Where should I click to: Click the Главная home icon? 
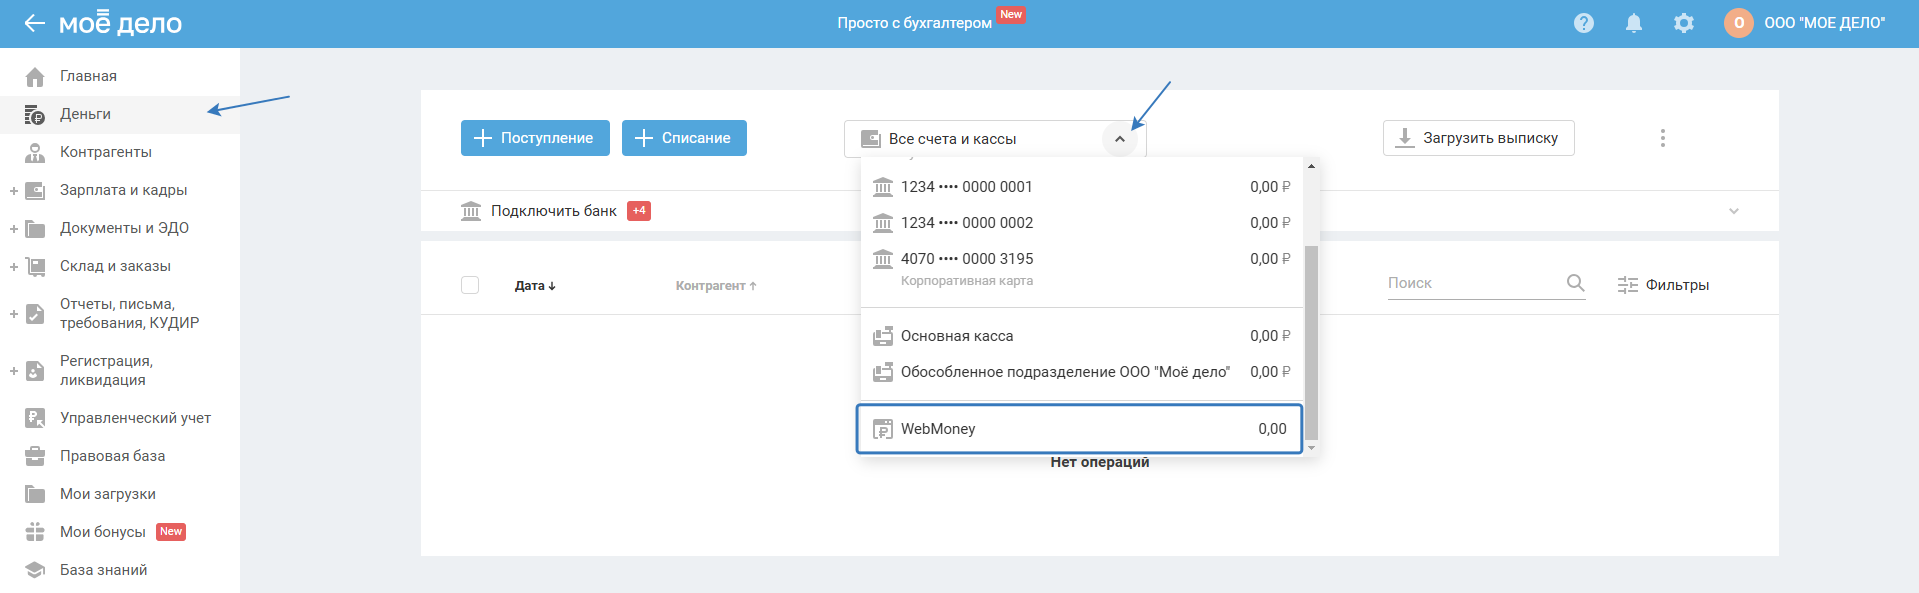point(35,77)
